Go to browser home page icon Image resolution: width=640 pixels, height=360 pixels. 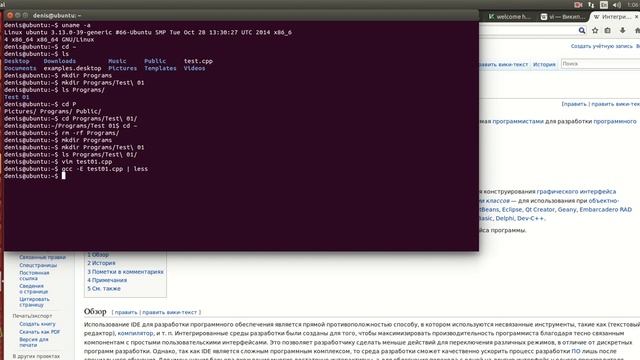tap(637, 31)
